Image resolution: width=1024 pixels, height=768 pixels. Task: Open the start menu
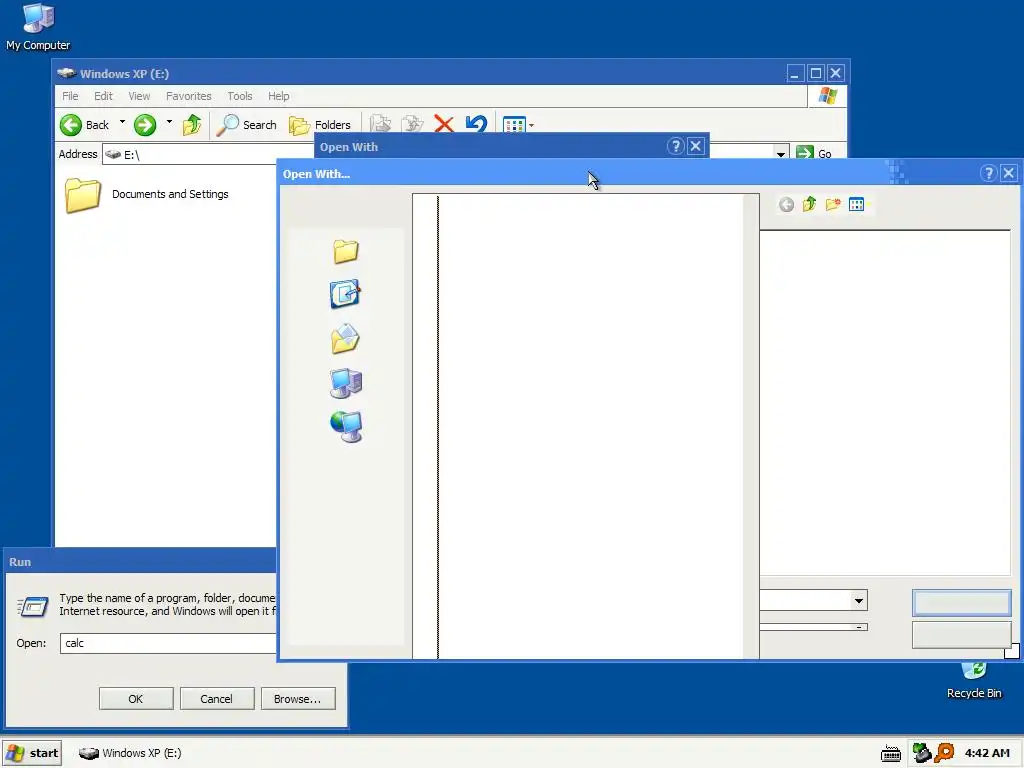[x=32, y=753]
